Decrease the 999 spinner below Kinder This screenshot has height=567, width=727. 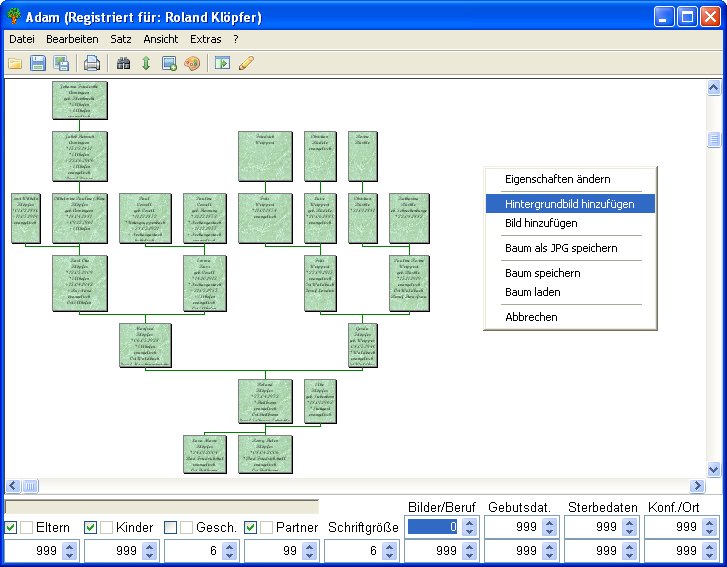coord(149,555)
